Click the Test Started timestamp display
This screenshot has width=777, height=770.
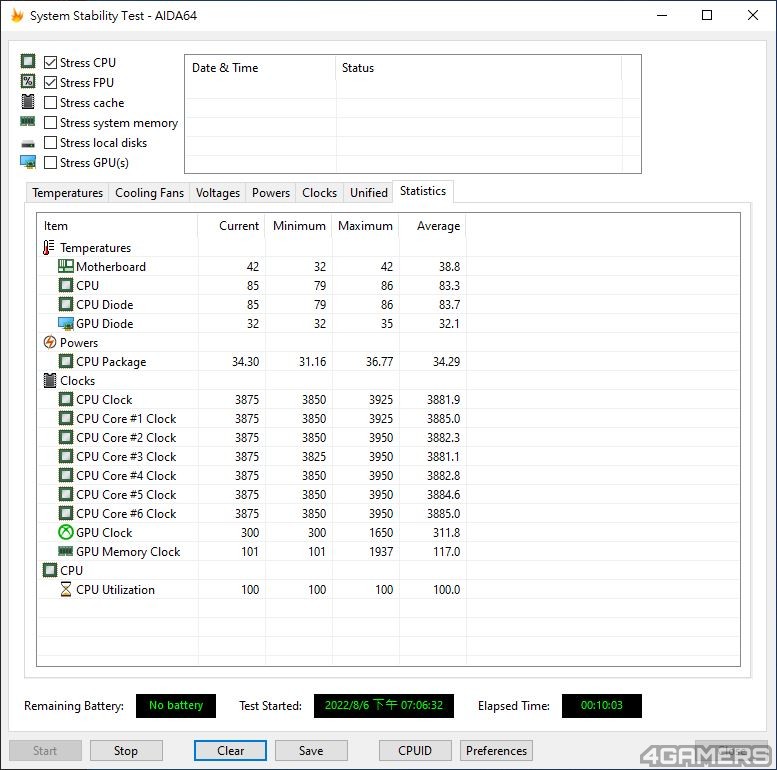point(384,706)
